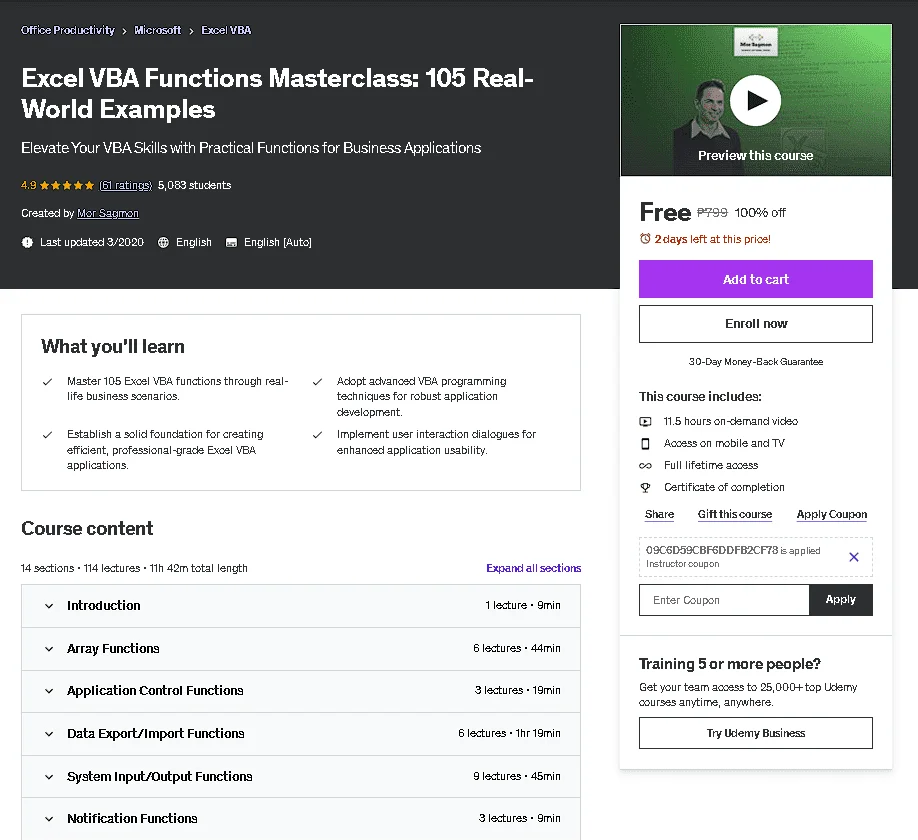Click the '6 lectures • 44min' Array Functions text
Image resolution: width=918 pixels, height=840 pixels.
coord(516,649)
